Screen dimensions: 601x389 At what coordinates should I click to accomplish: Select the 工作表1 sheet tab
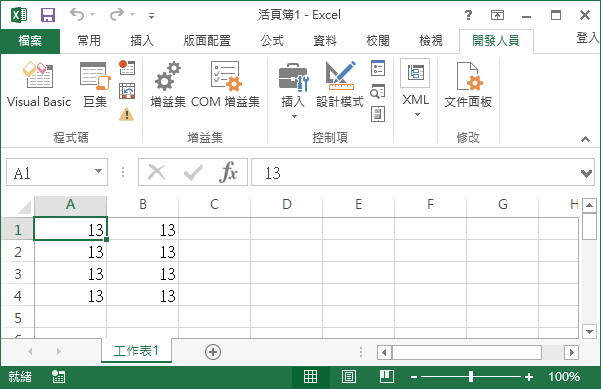136,351
